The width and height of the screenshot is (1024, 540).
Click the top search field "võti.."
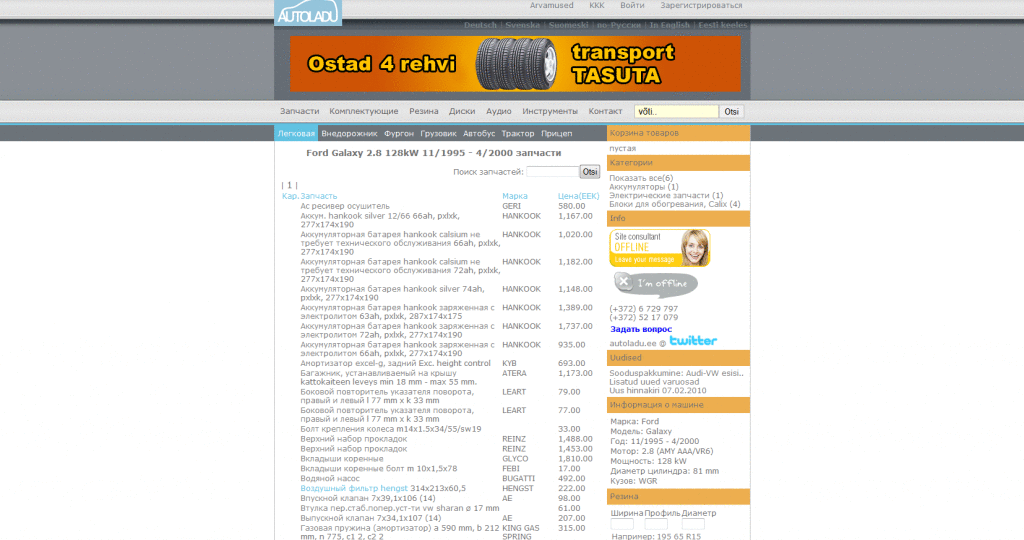[x=676, y=112]
